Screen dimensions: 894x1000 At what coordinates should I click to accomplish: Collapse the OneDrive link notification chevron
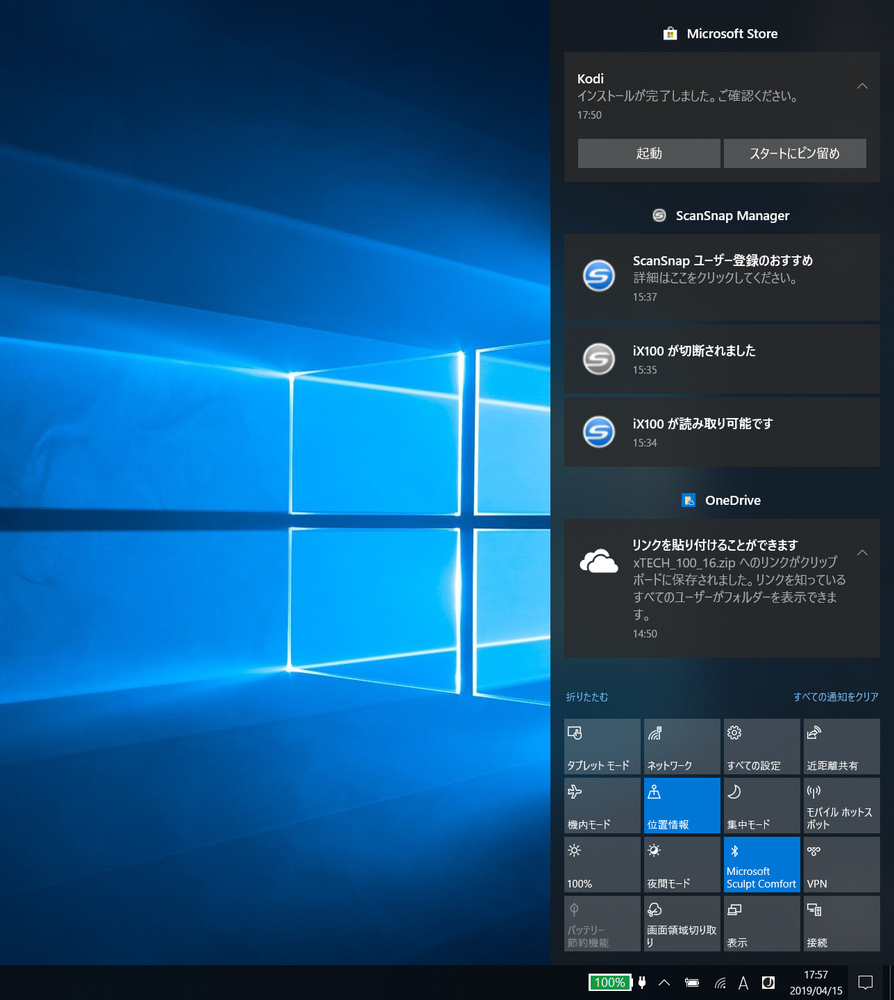point(862,551)
